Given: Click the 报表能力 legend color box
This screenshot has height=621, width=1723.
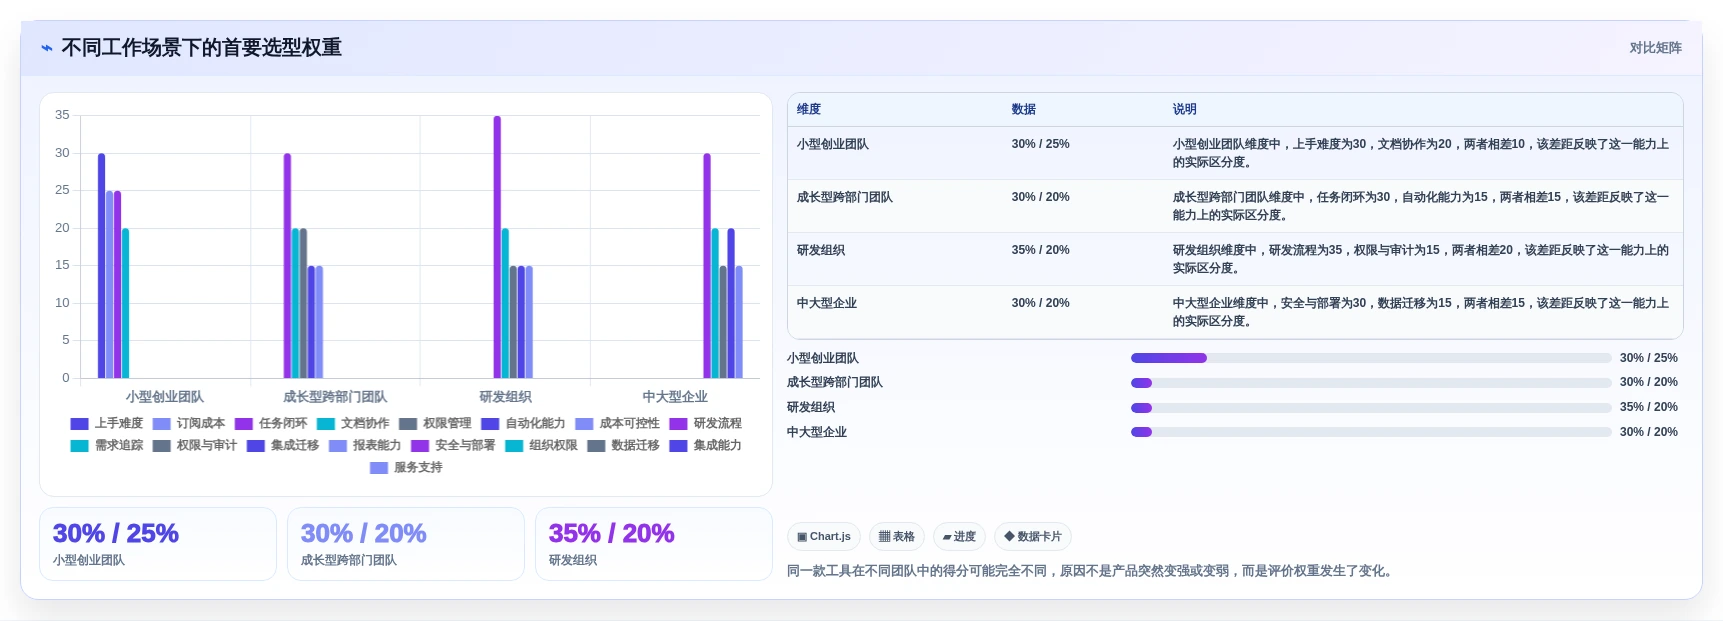Looking at the screenshot, I should click(338, 446).
